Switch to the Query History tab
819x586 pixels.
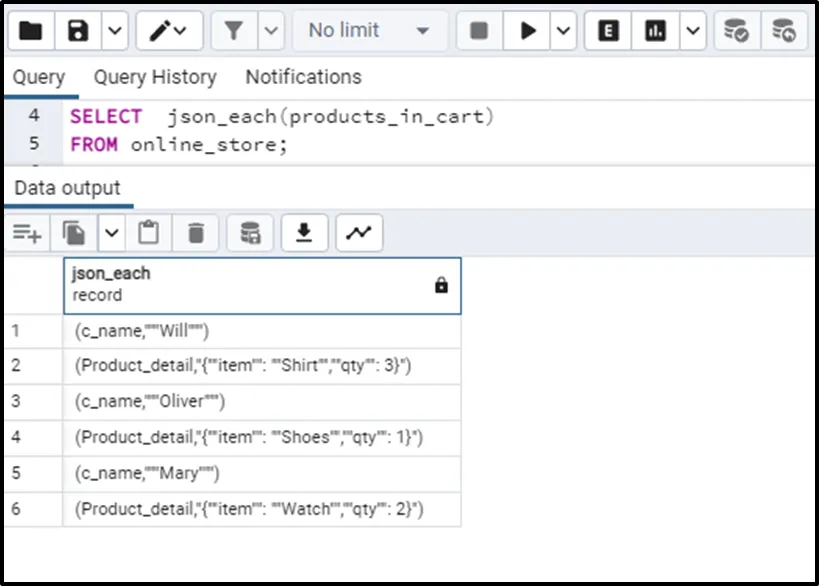pyautogui.click(x=155, y=77)
